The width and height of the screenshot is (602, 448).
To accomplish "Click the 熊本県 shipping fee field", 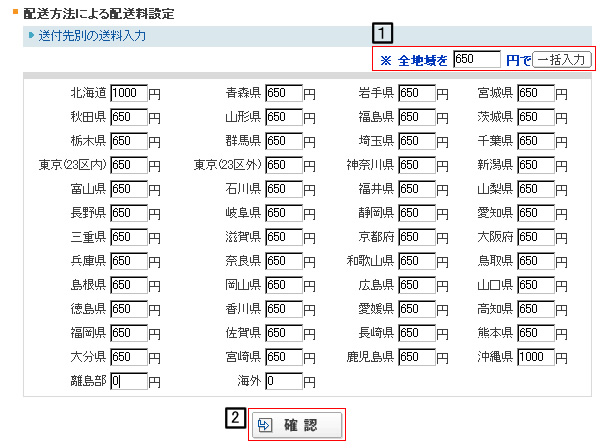I will [x=536, y=333].
